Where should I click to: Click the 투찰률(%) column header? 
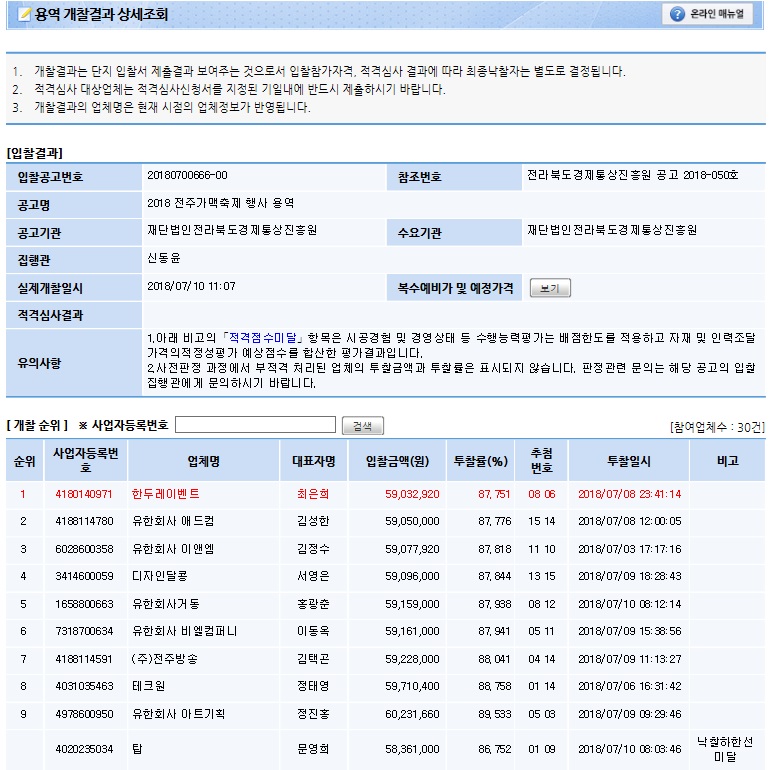(480, 461)
